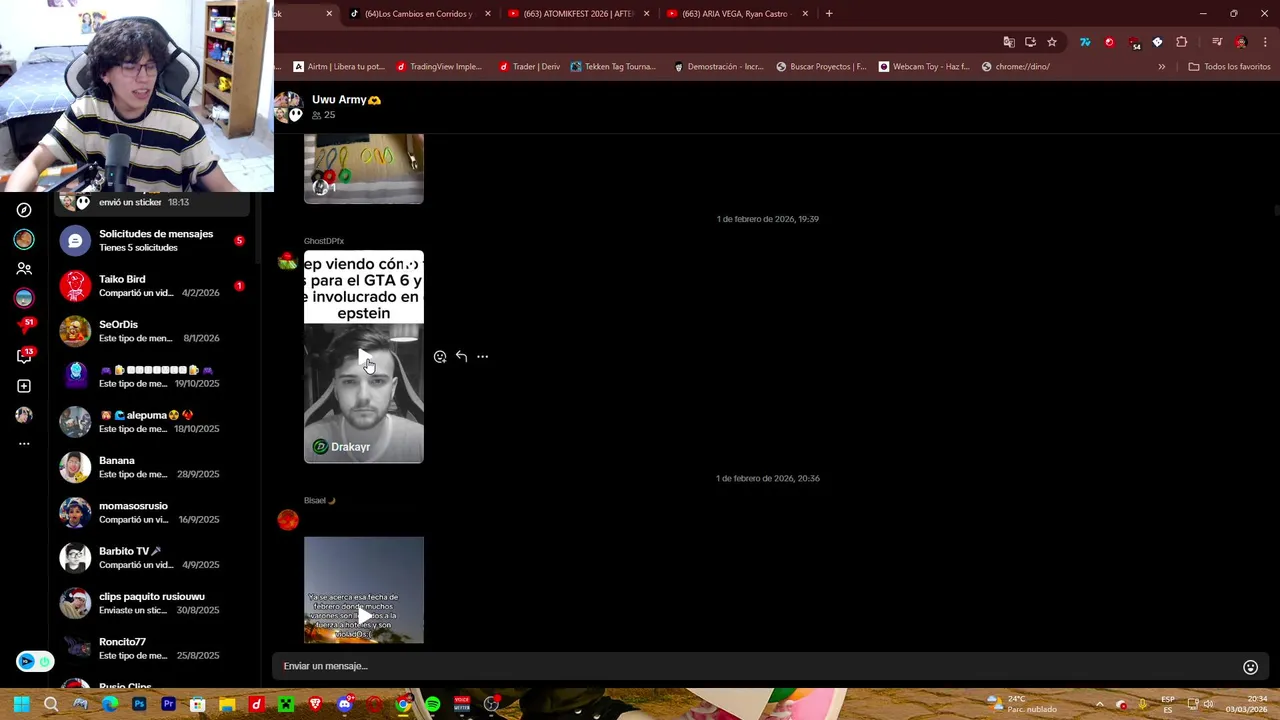This screenshot has width=1280, height=720.
Task: Open the Tekken Tag Tourna... bookmark
Action: click(x=613, y=67)
